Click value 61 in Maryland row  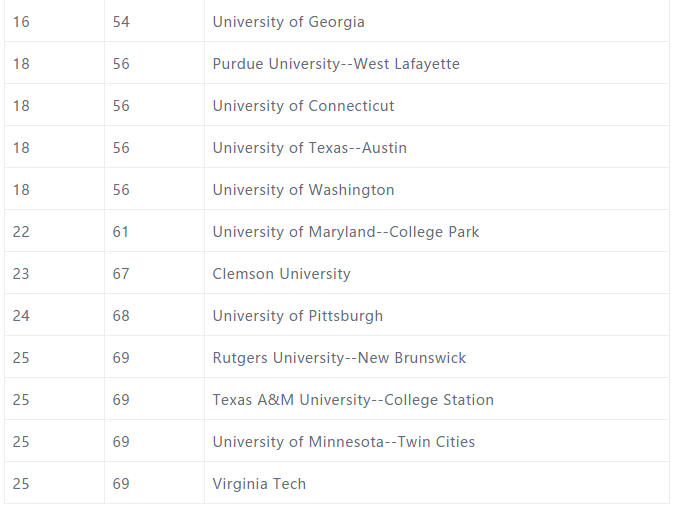pos(121,232)
